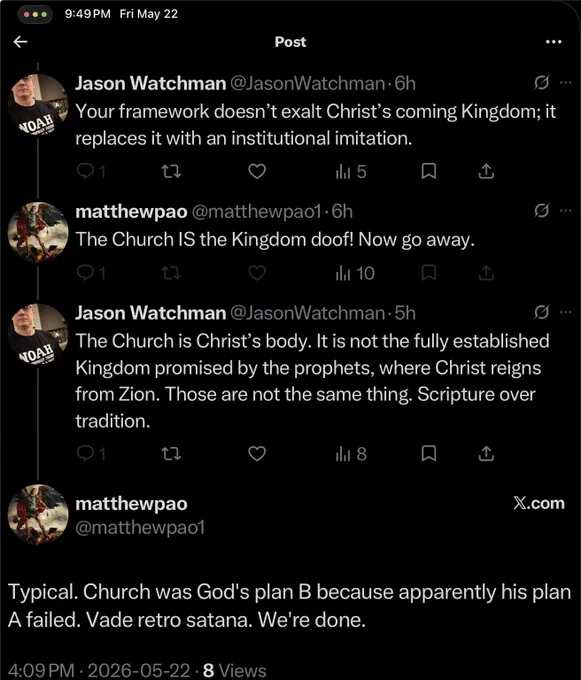Screen dimensions: 581x680
Task: Open the three-dot system pill in status bar
Action: tap(36, 14)
